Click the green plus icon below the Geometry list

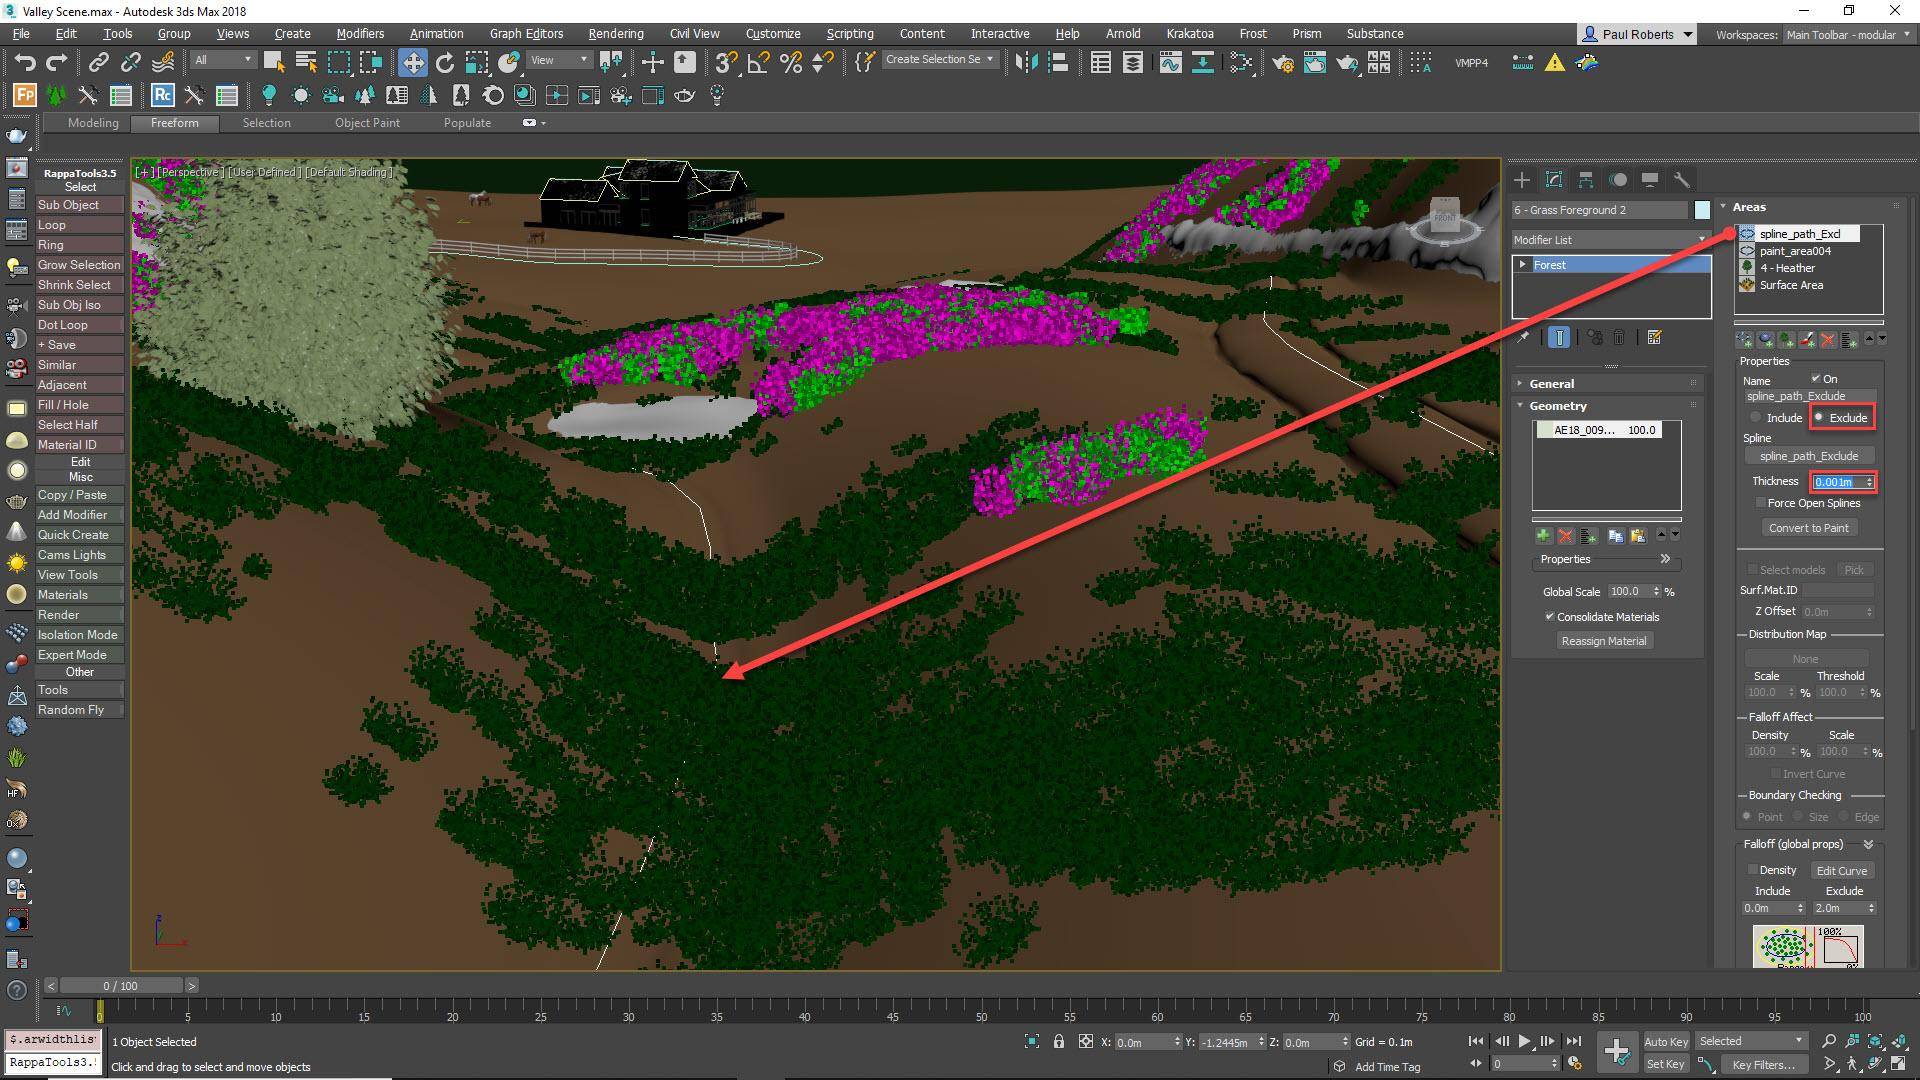[x=1543, y=536]
